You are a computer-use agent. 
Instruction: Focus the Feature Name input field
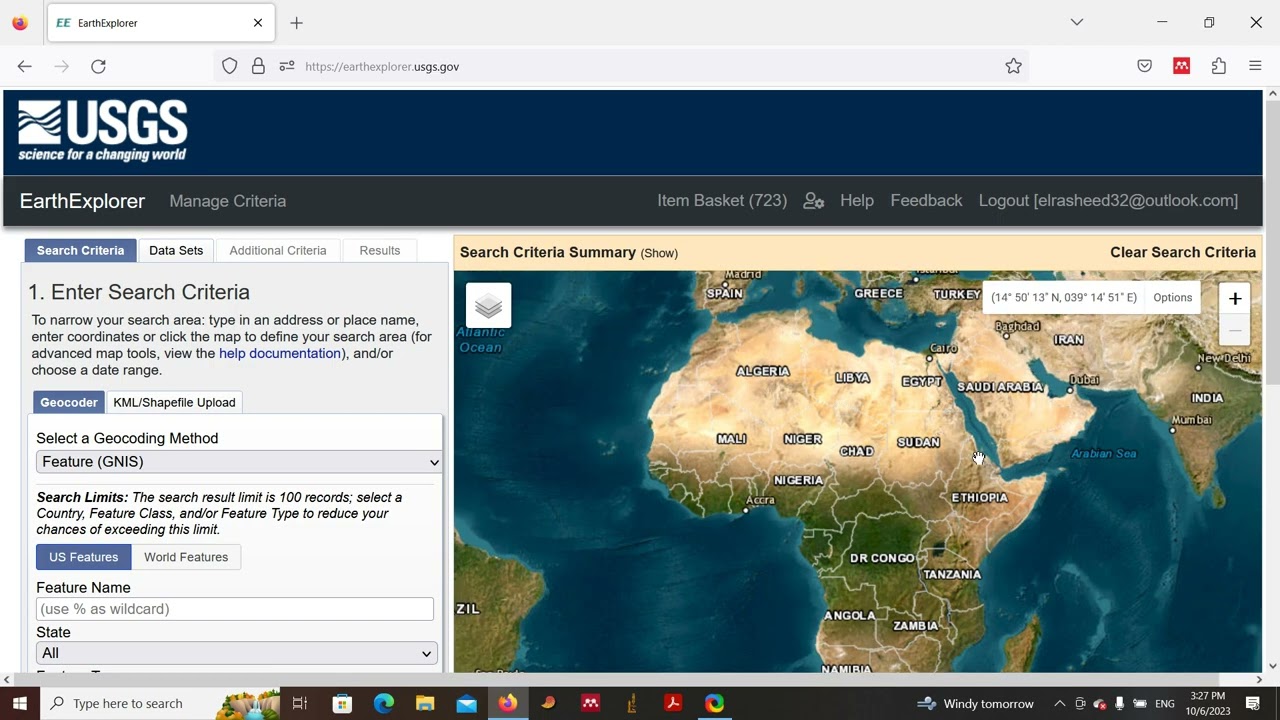235,609
